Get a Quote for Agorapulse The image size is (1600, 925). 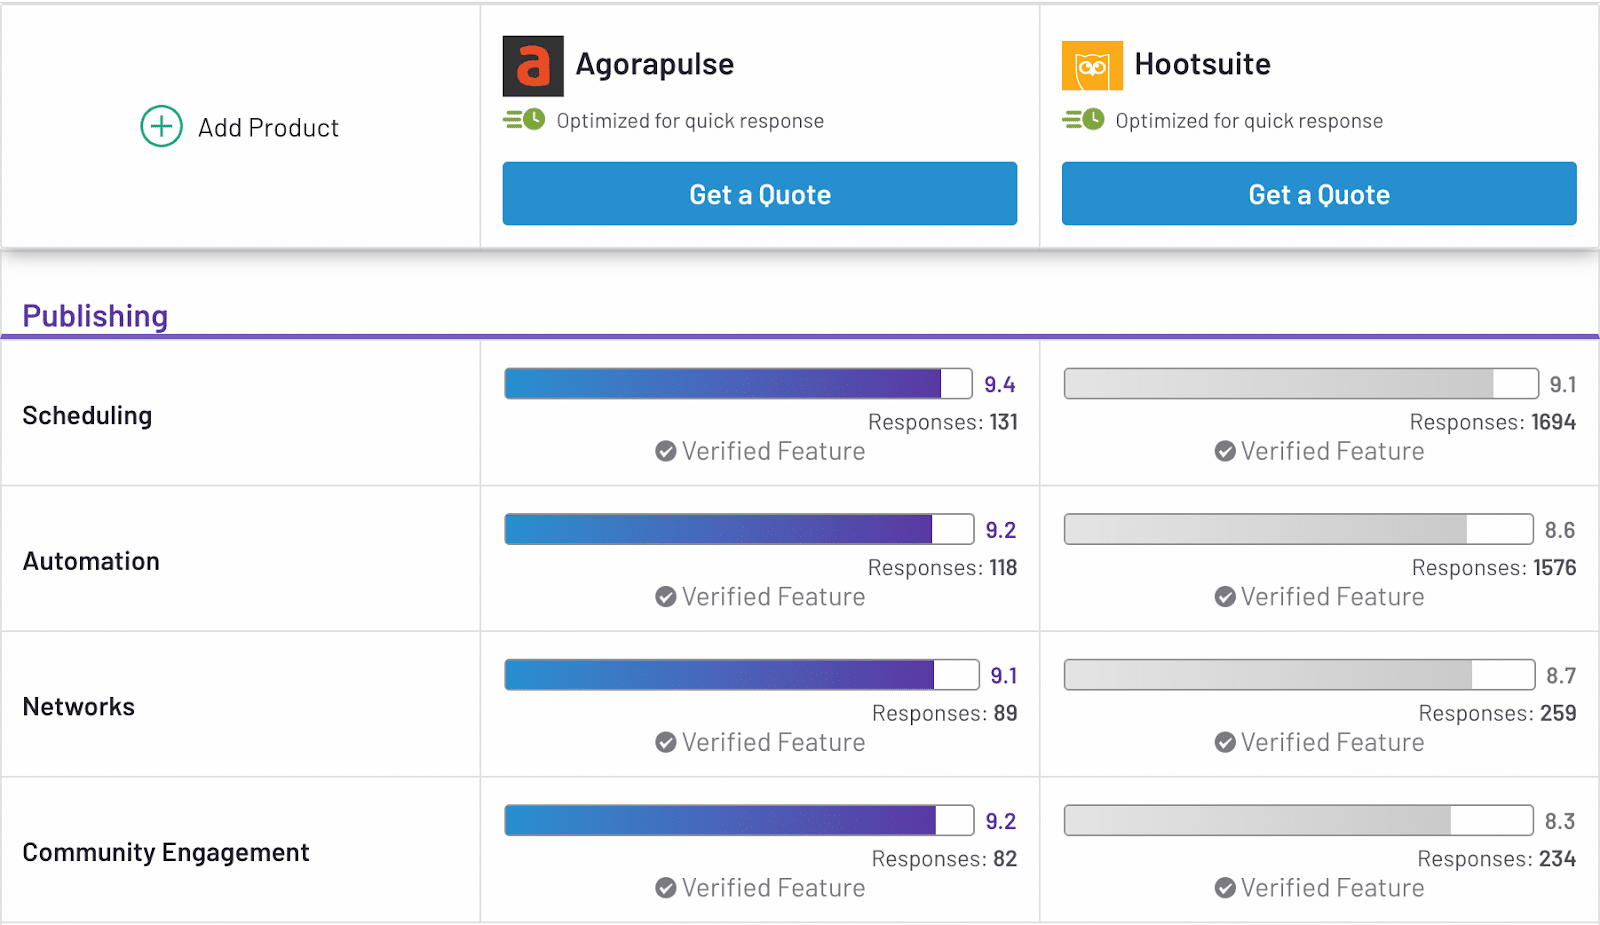[x=760, y=194]
